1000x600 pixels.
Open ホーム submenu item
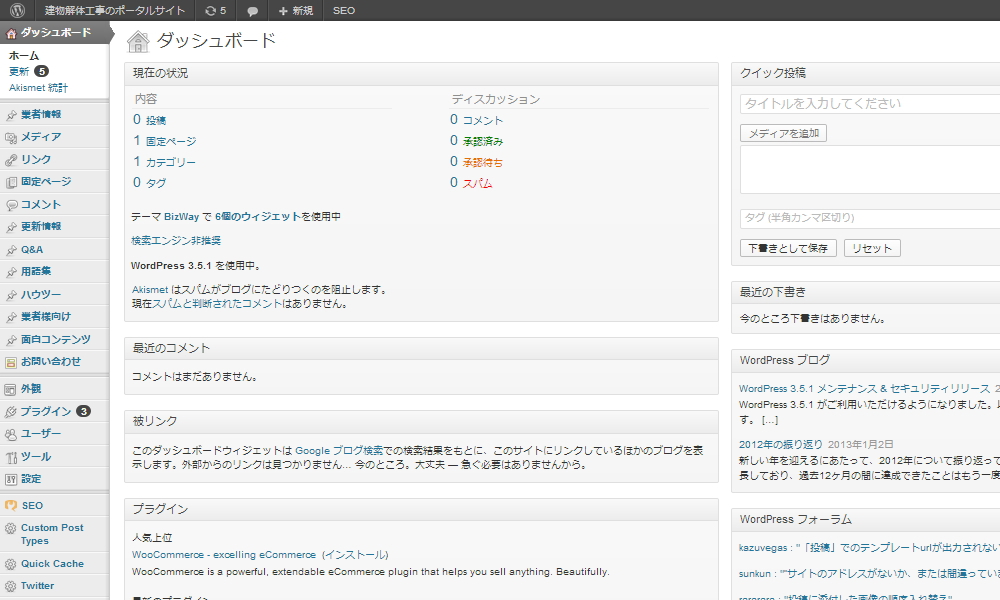click(24, 55)
